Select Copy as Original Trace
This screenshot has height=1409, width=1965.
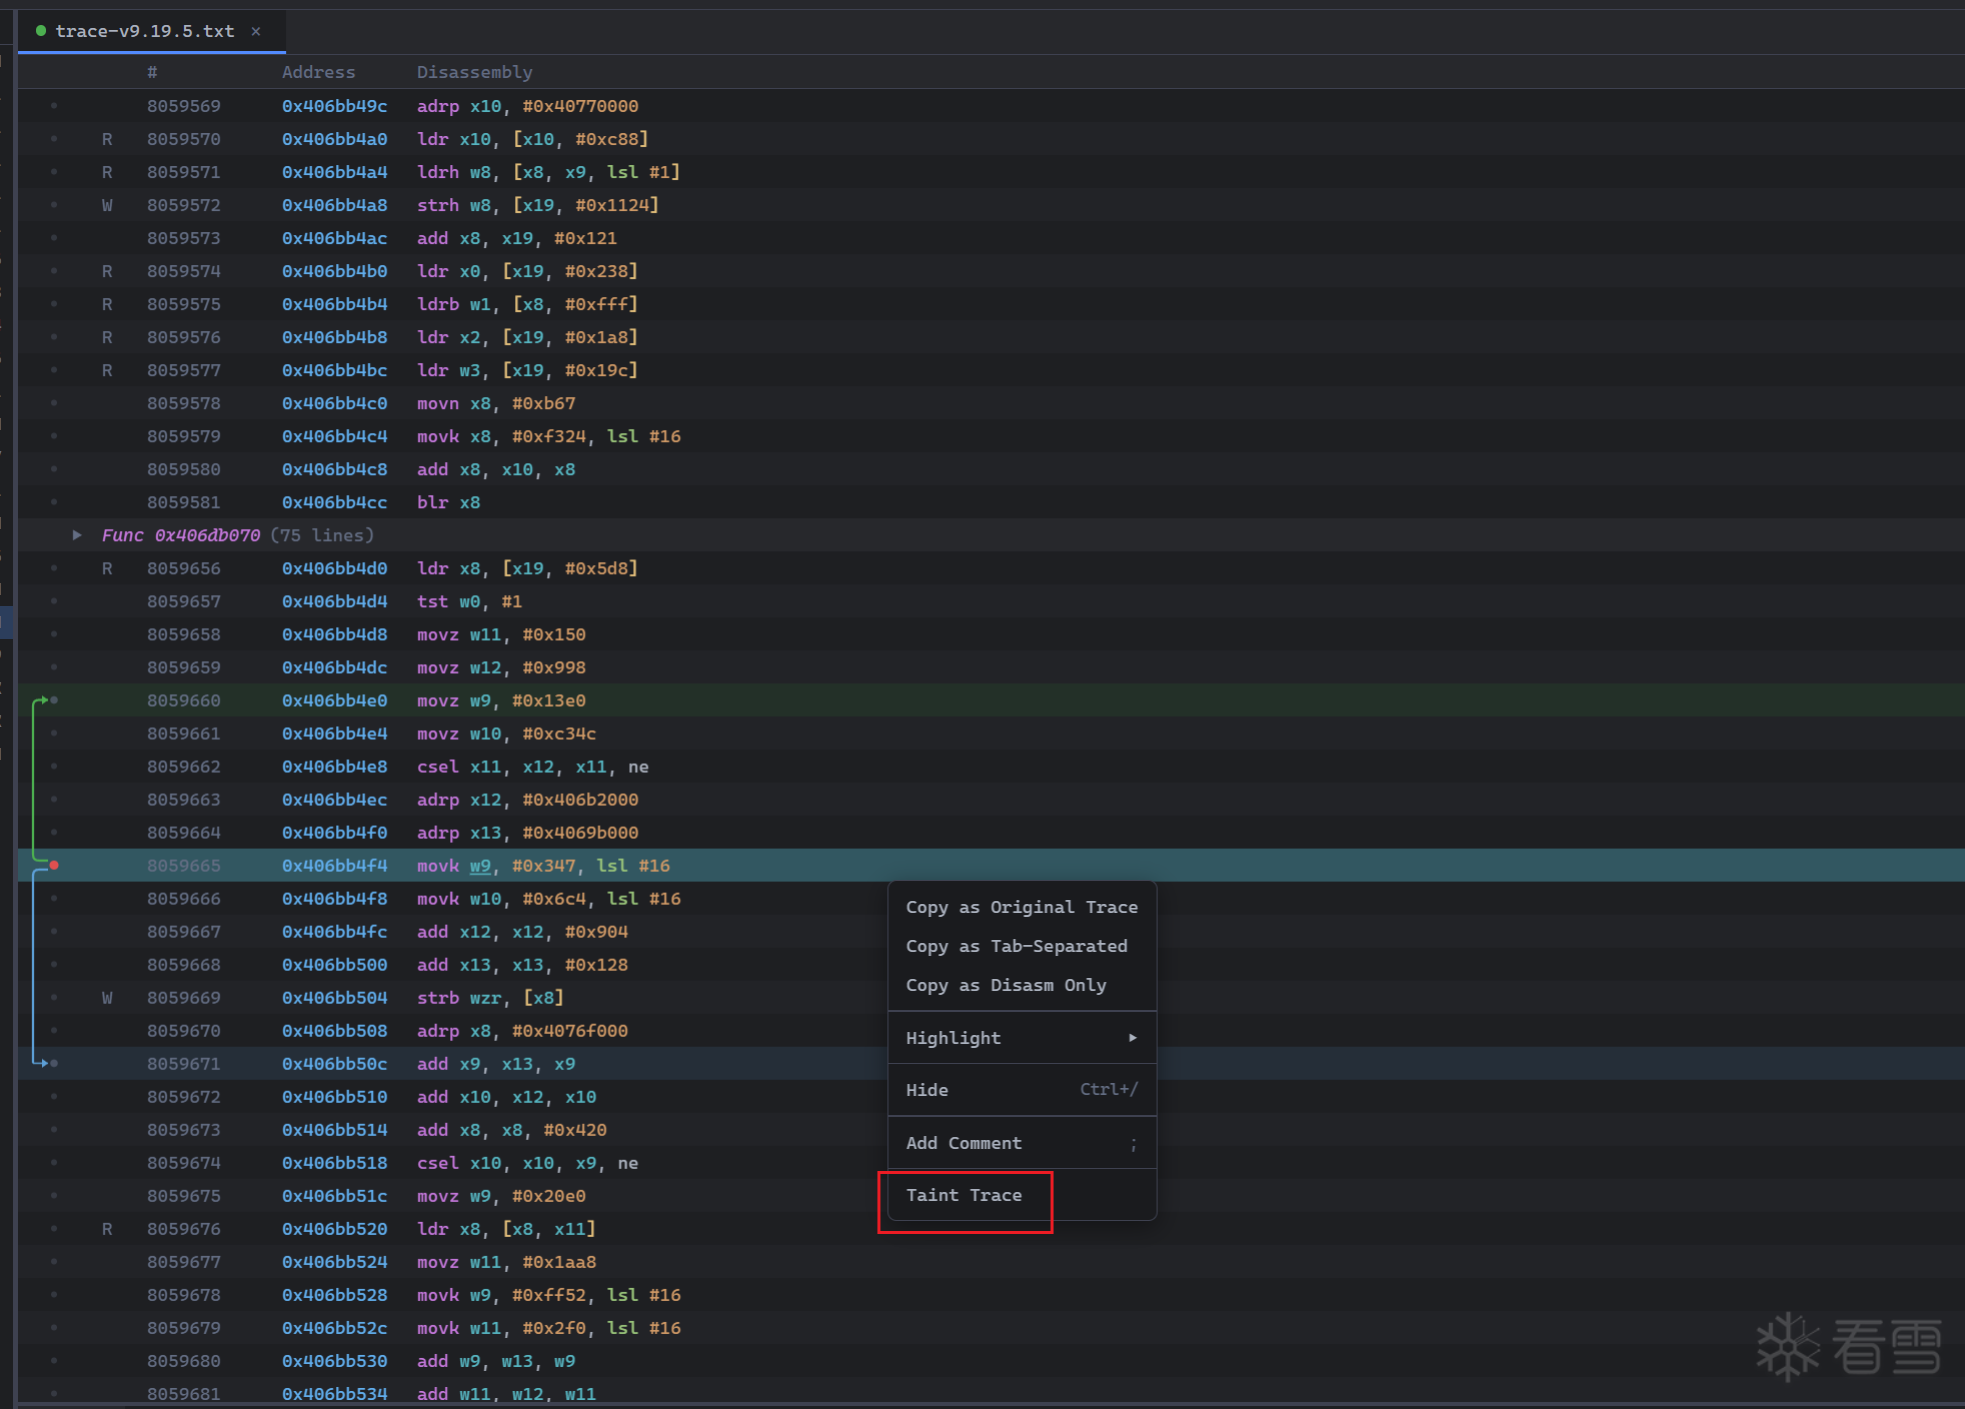coord(1021,907)
